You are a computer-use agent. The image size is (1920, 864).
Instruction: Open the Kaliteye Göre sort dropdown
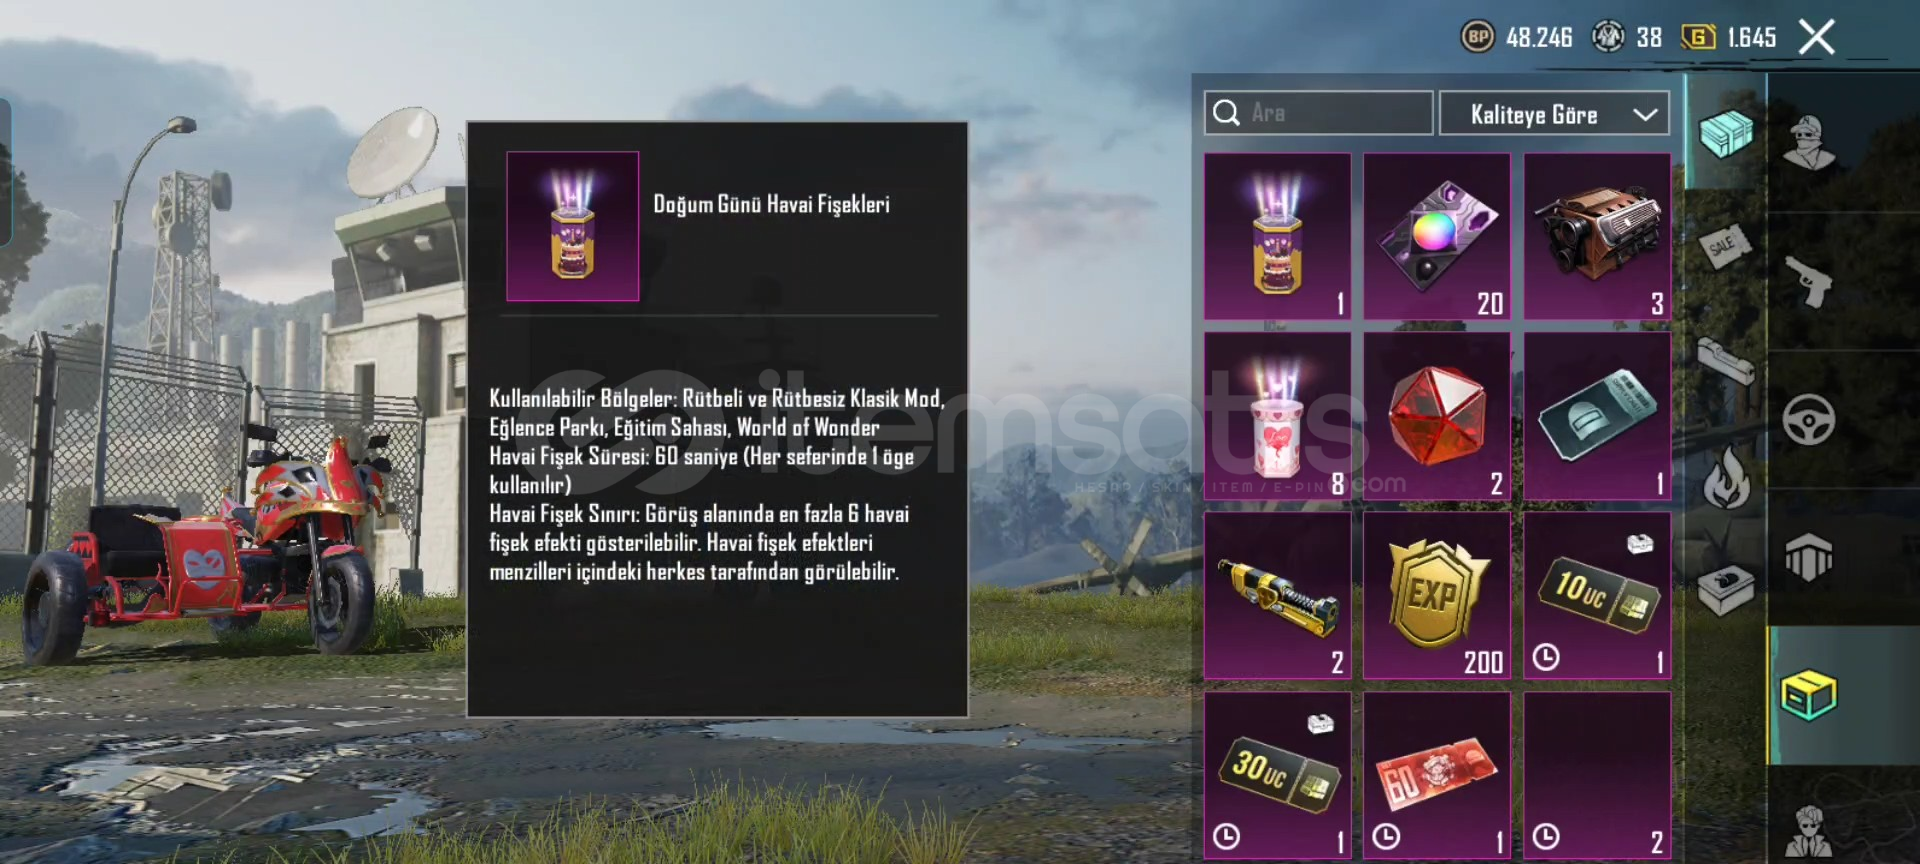(x=1554, y=114)
